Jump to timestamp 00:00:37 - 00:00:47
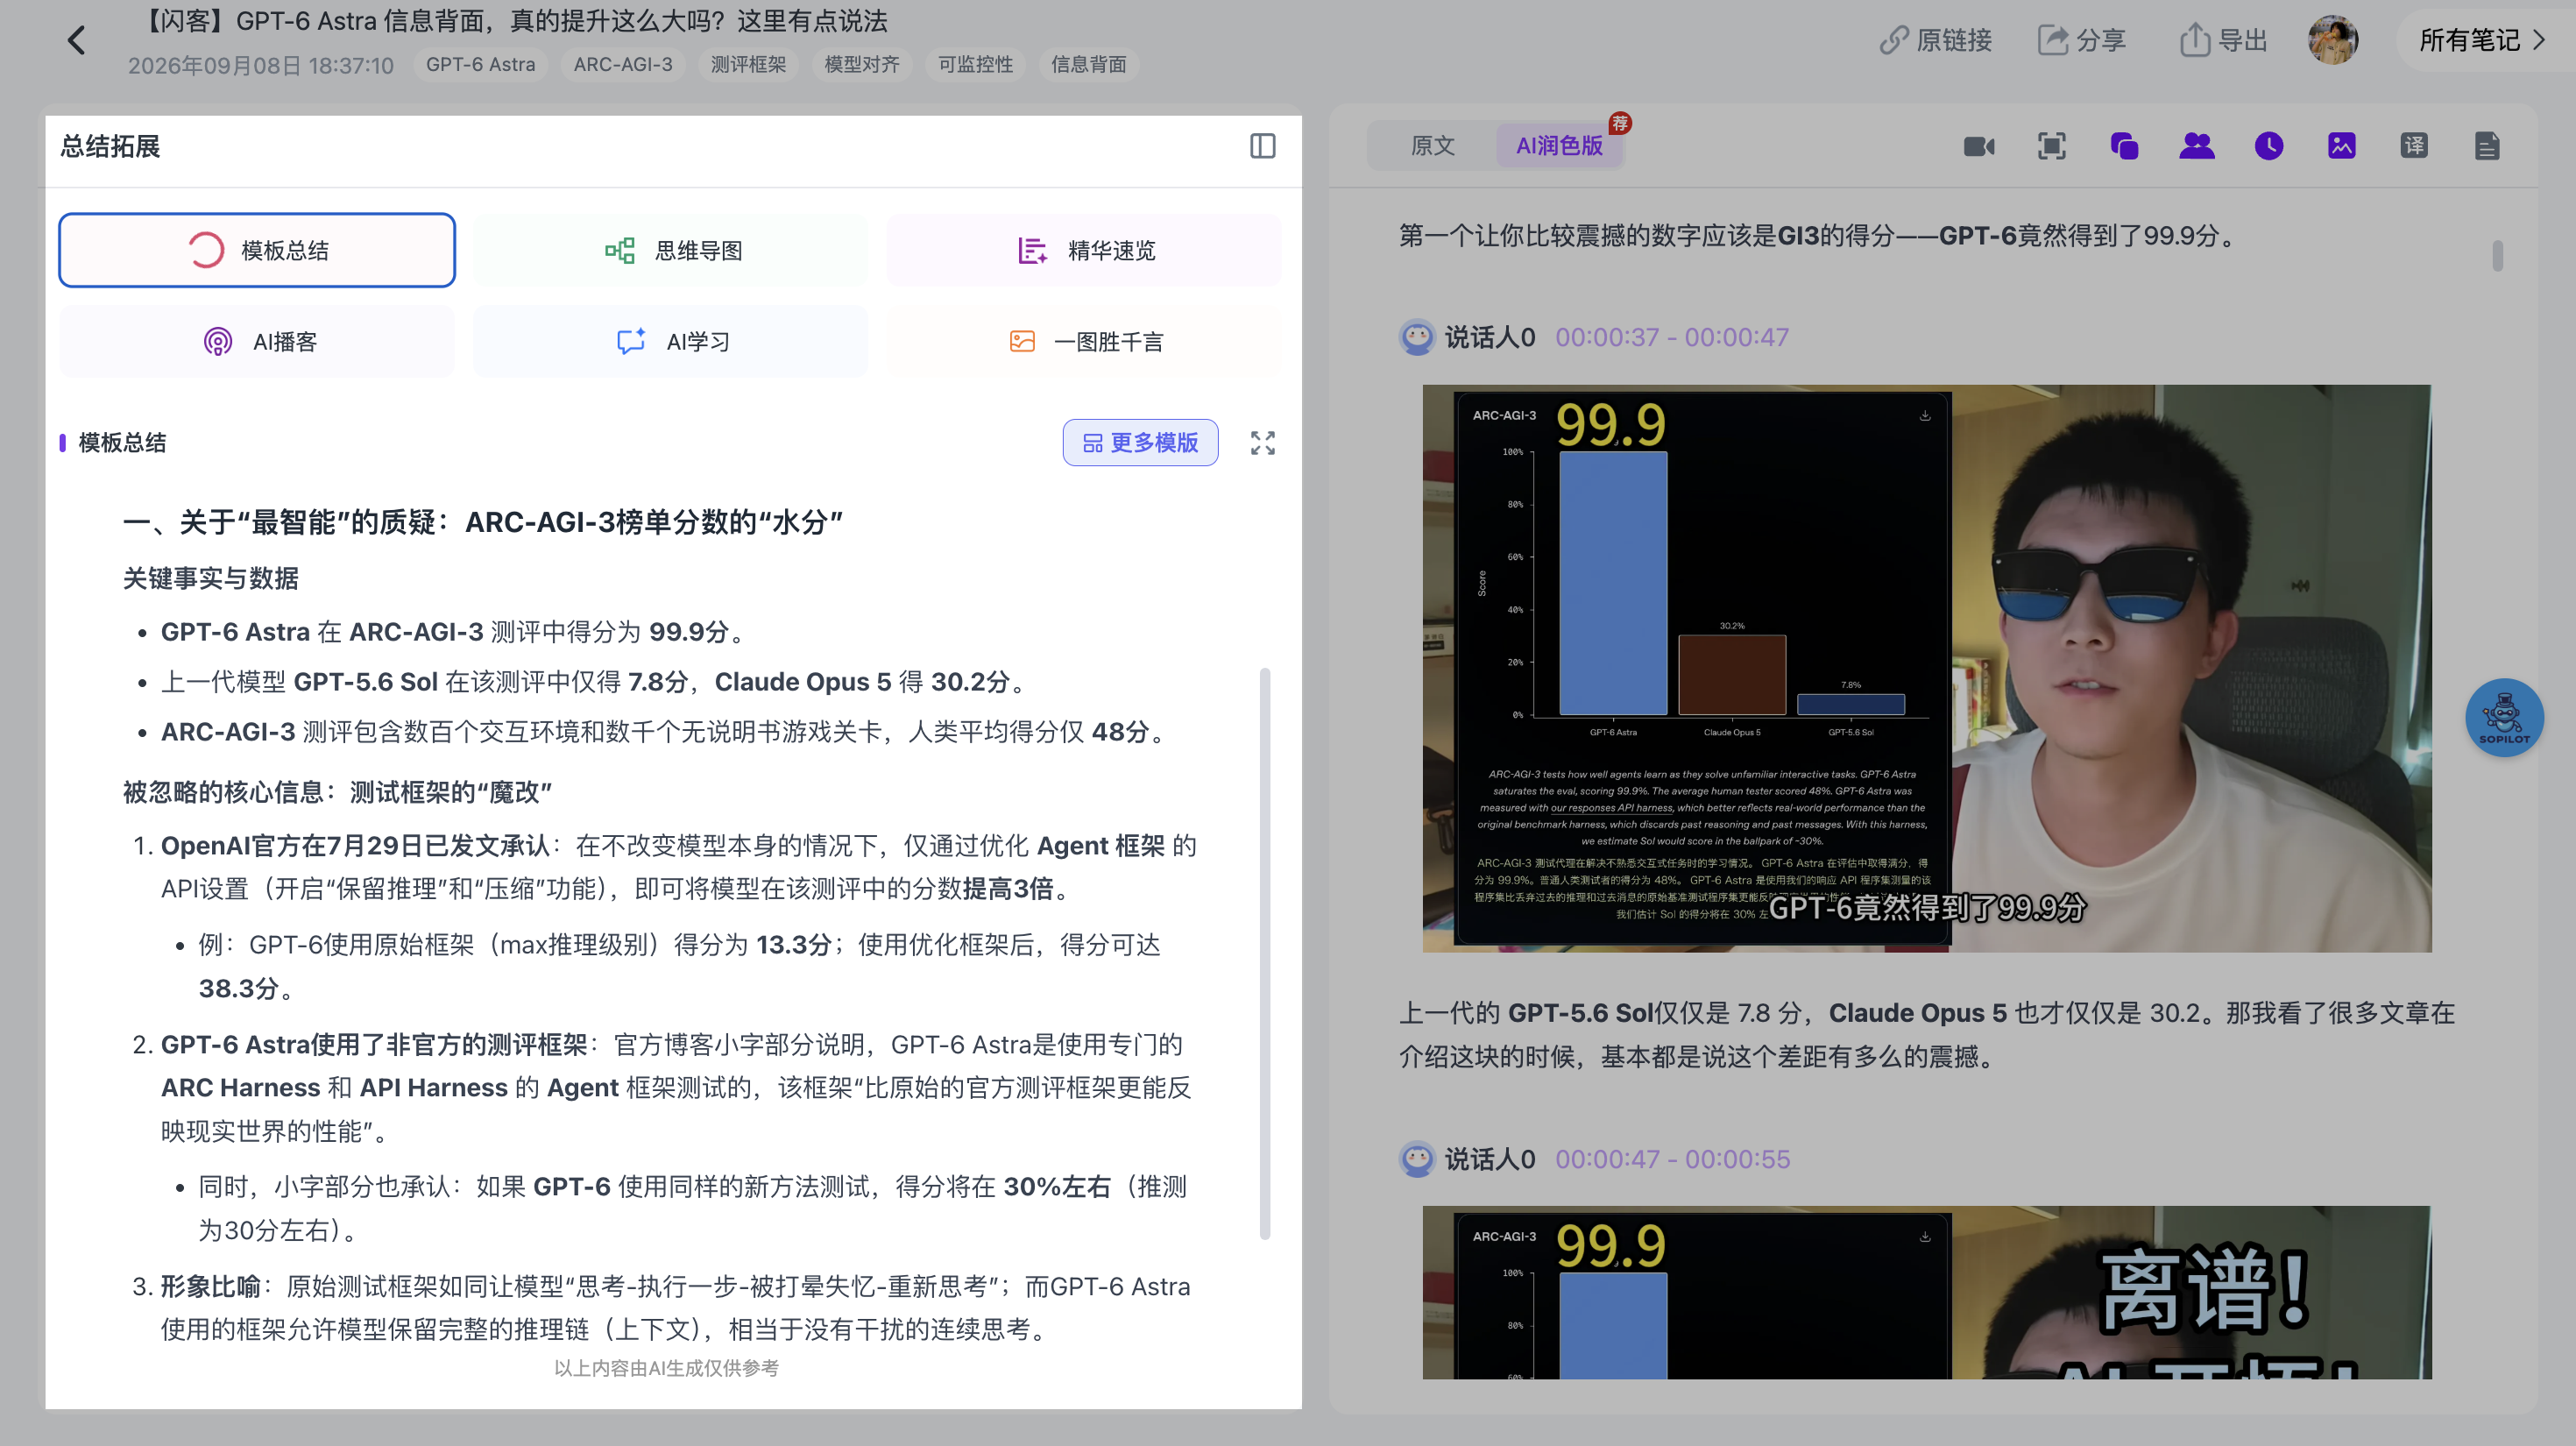Viewport: 2576px width, 1446px height. tap(1672, 337)
